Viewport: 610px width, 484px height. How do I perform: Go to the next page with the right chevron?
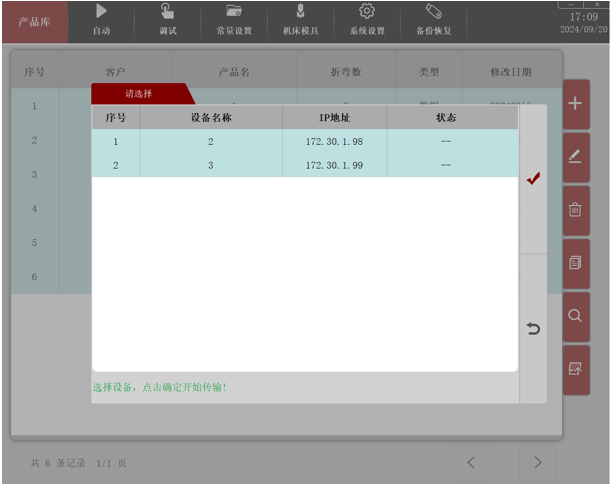(x=537, y=462)
